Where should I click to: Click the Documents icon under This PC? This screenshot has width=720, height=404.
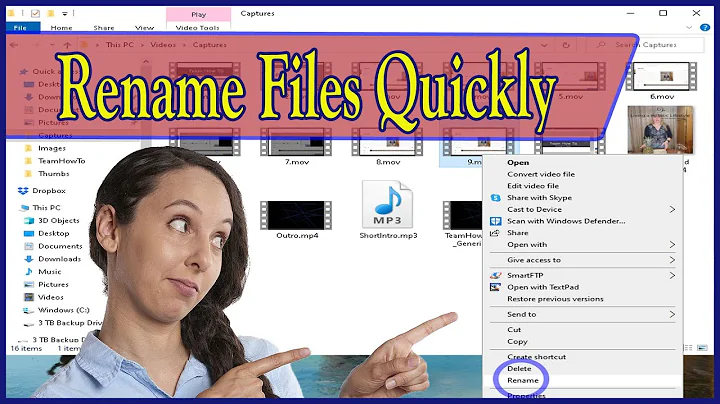[x=28, y=246]
